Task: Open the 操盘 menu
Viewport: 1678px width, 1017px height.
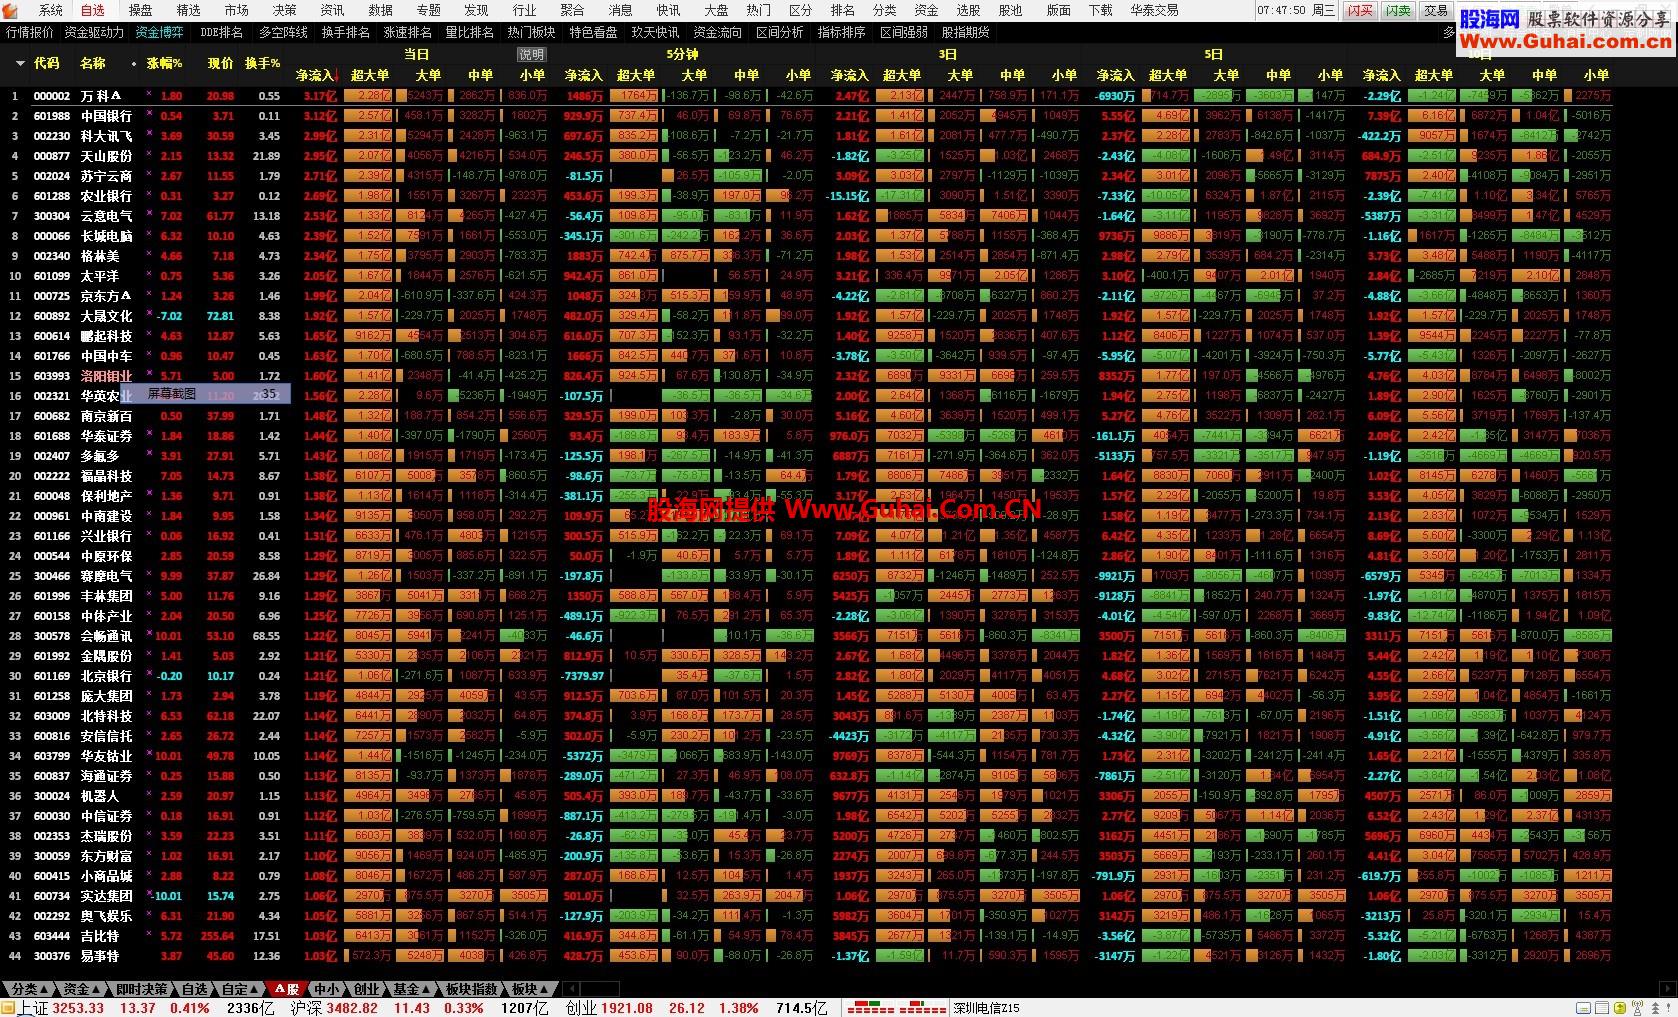Action: tap(141, 10)
